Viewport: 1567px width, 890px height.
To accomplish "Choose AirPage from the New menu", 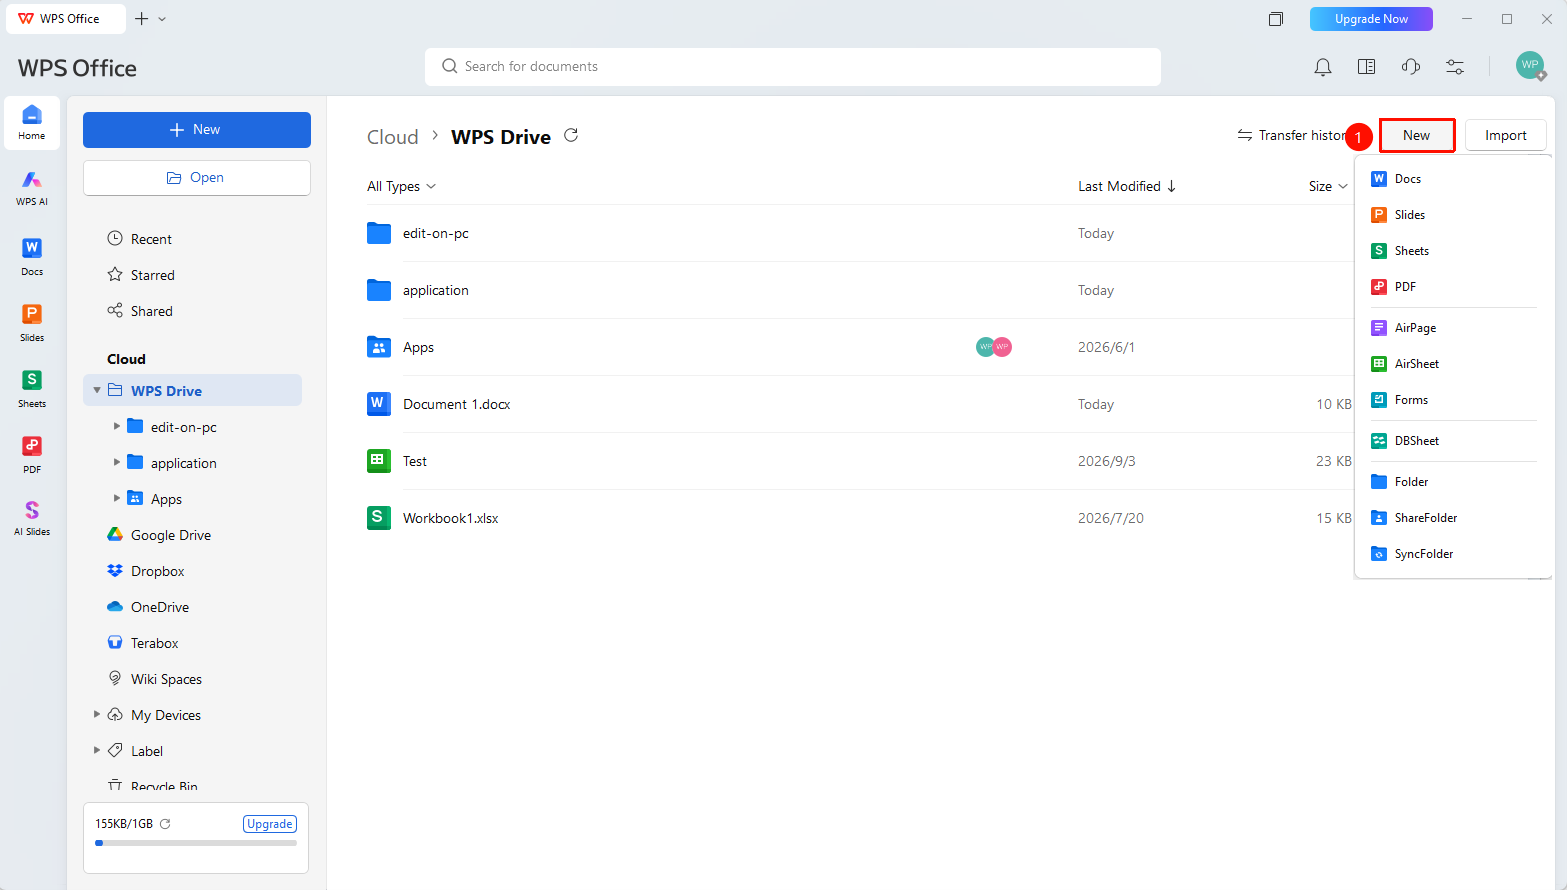I will coord(1453,328).
